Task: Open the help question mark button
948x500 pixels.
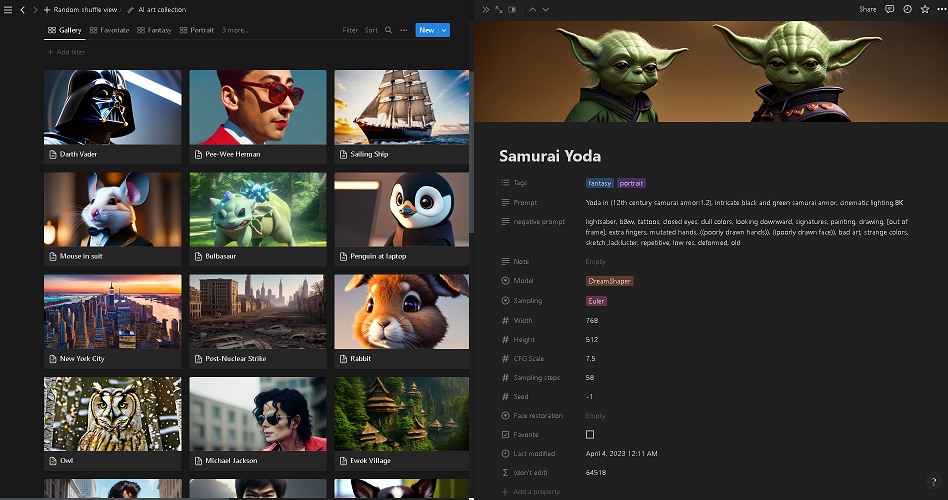Action: point(934,482)
